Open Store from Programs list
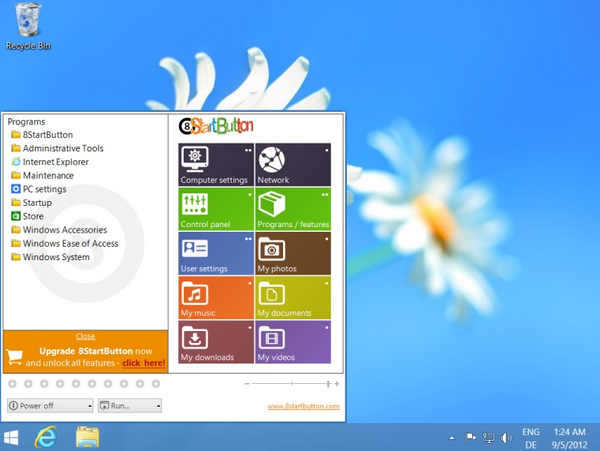 pos(27,216)
